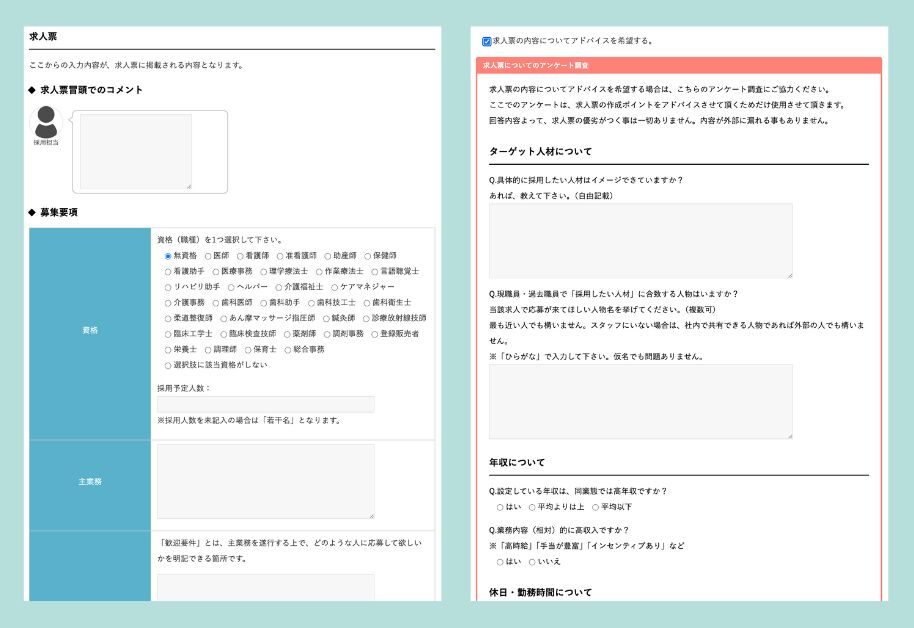
Task: Choose 看護師 as the qualification
Action: 238,256
